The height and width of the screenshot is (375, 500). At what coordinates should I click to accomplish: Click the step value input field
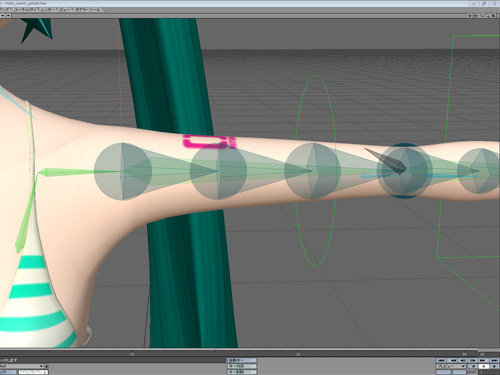[489, 372]
